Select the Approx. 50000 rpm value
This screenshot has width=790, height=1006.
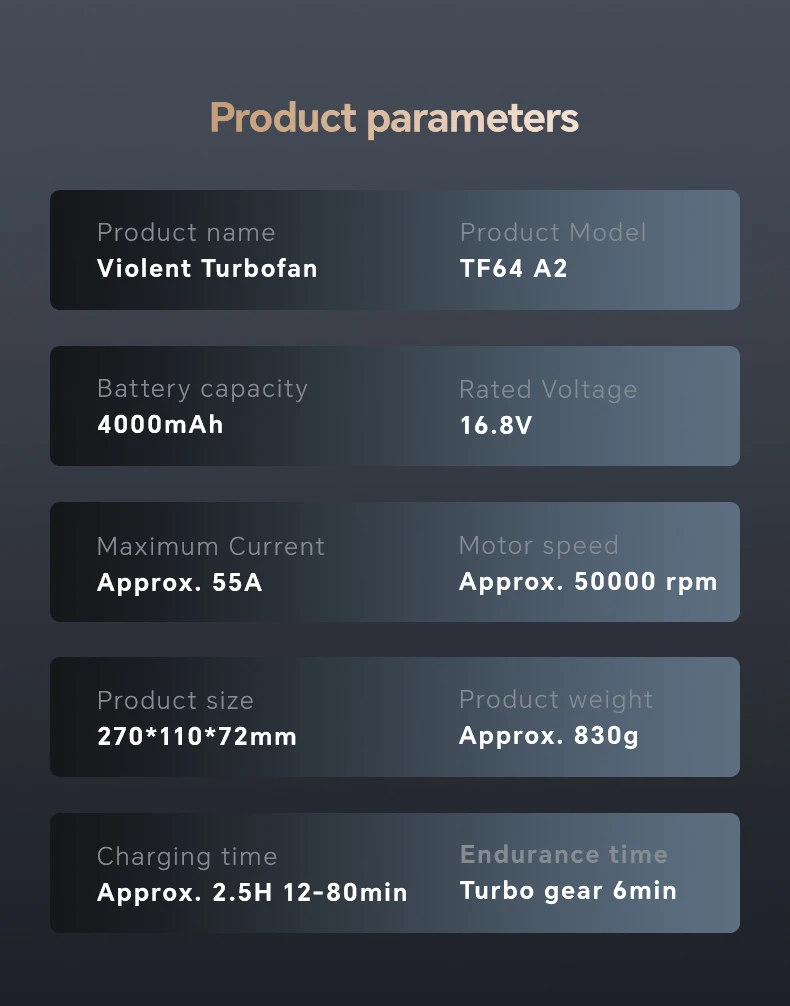pos(588,582)
